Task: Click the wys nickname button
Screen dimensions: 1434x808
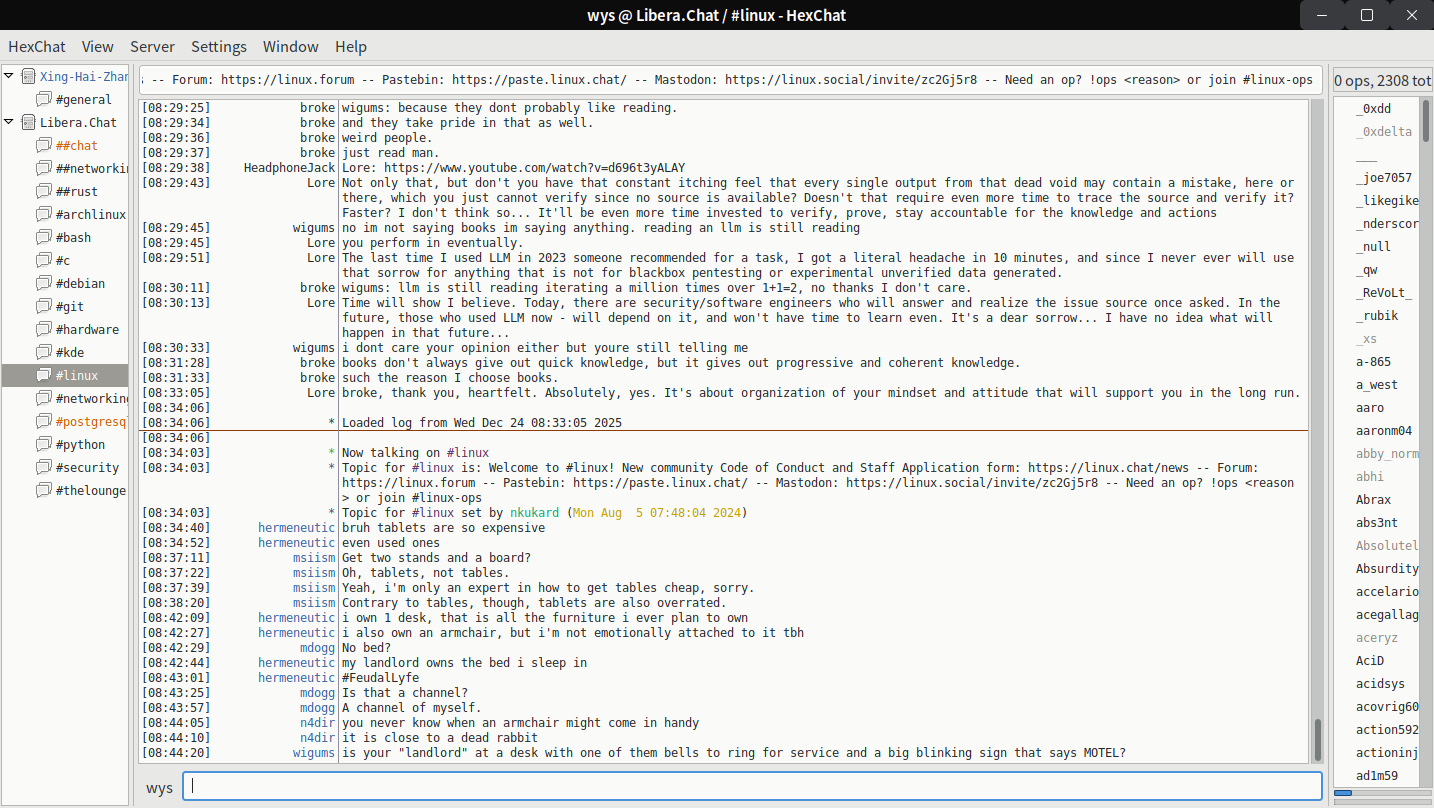Action: 159,788
